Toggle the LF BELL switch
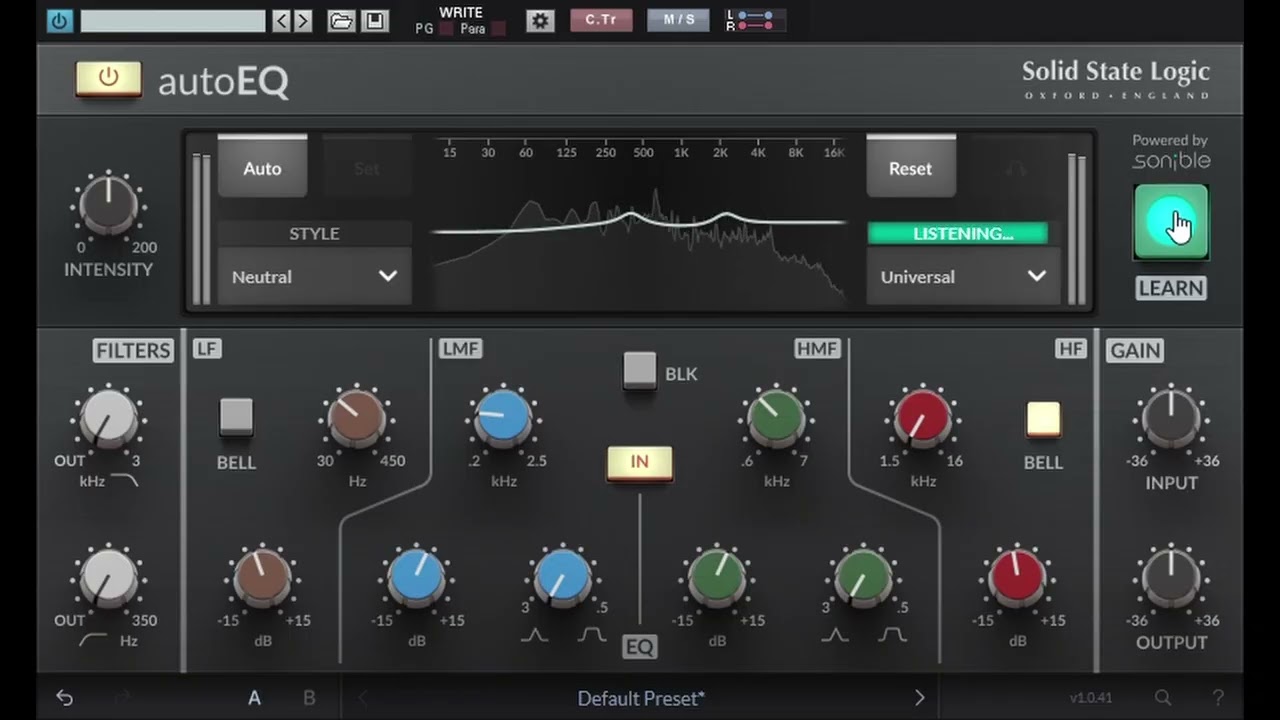This screenshot has width=1280, height=720. pos(236,417)
